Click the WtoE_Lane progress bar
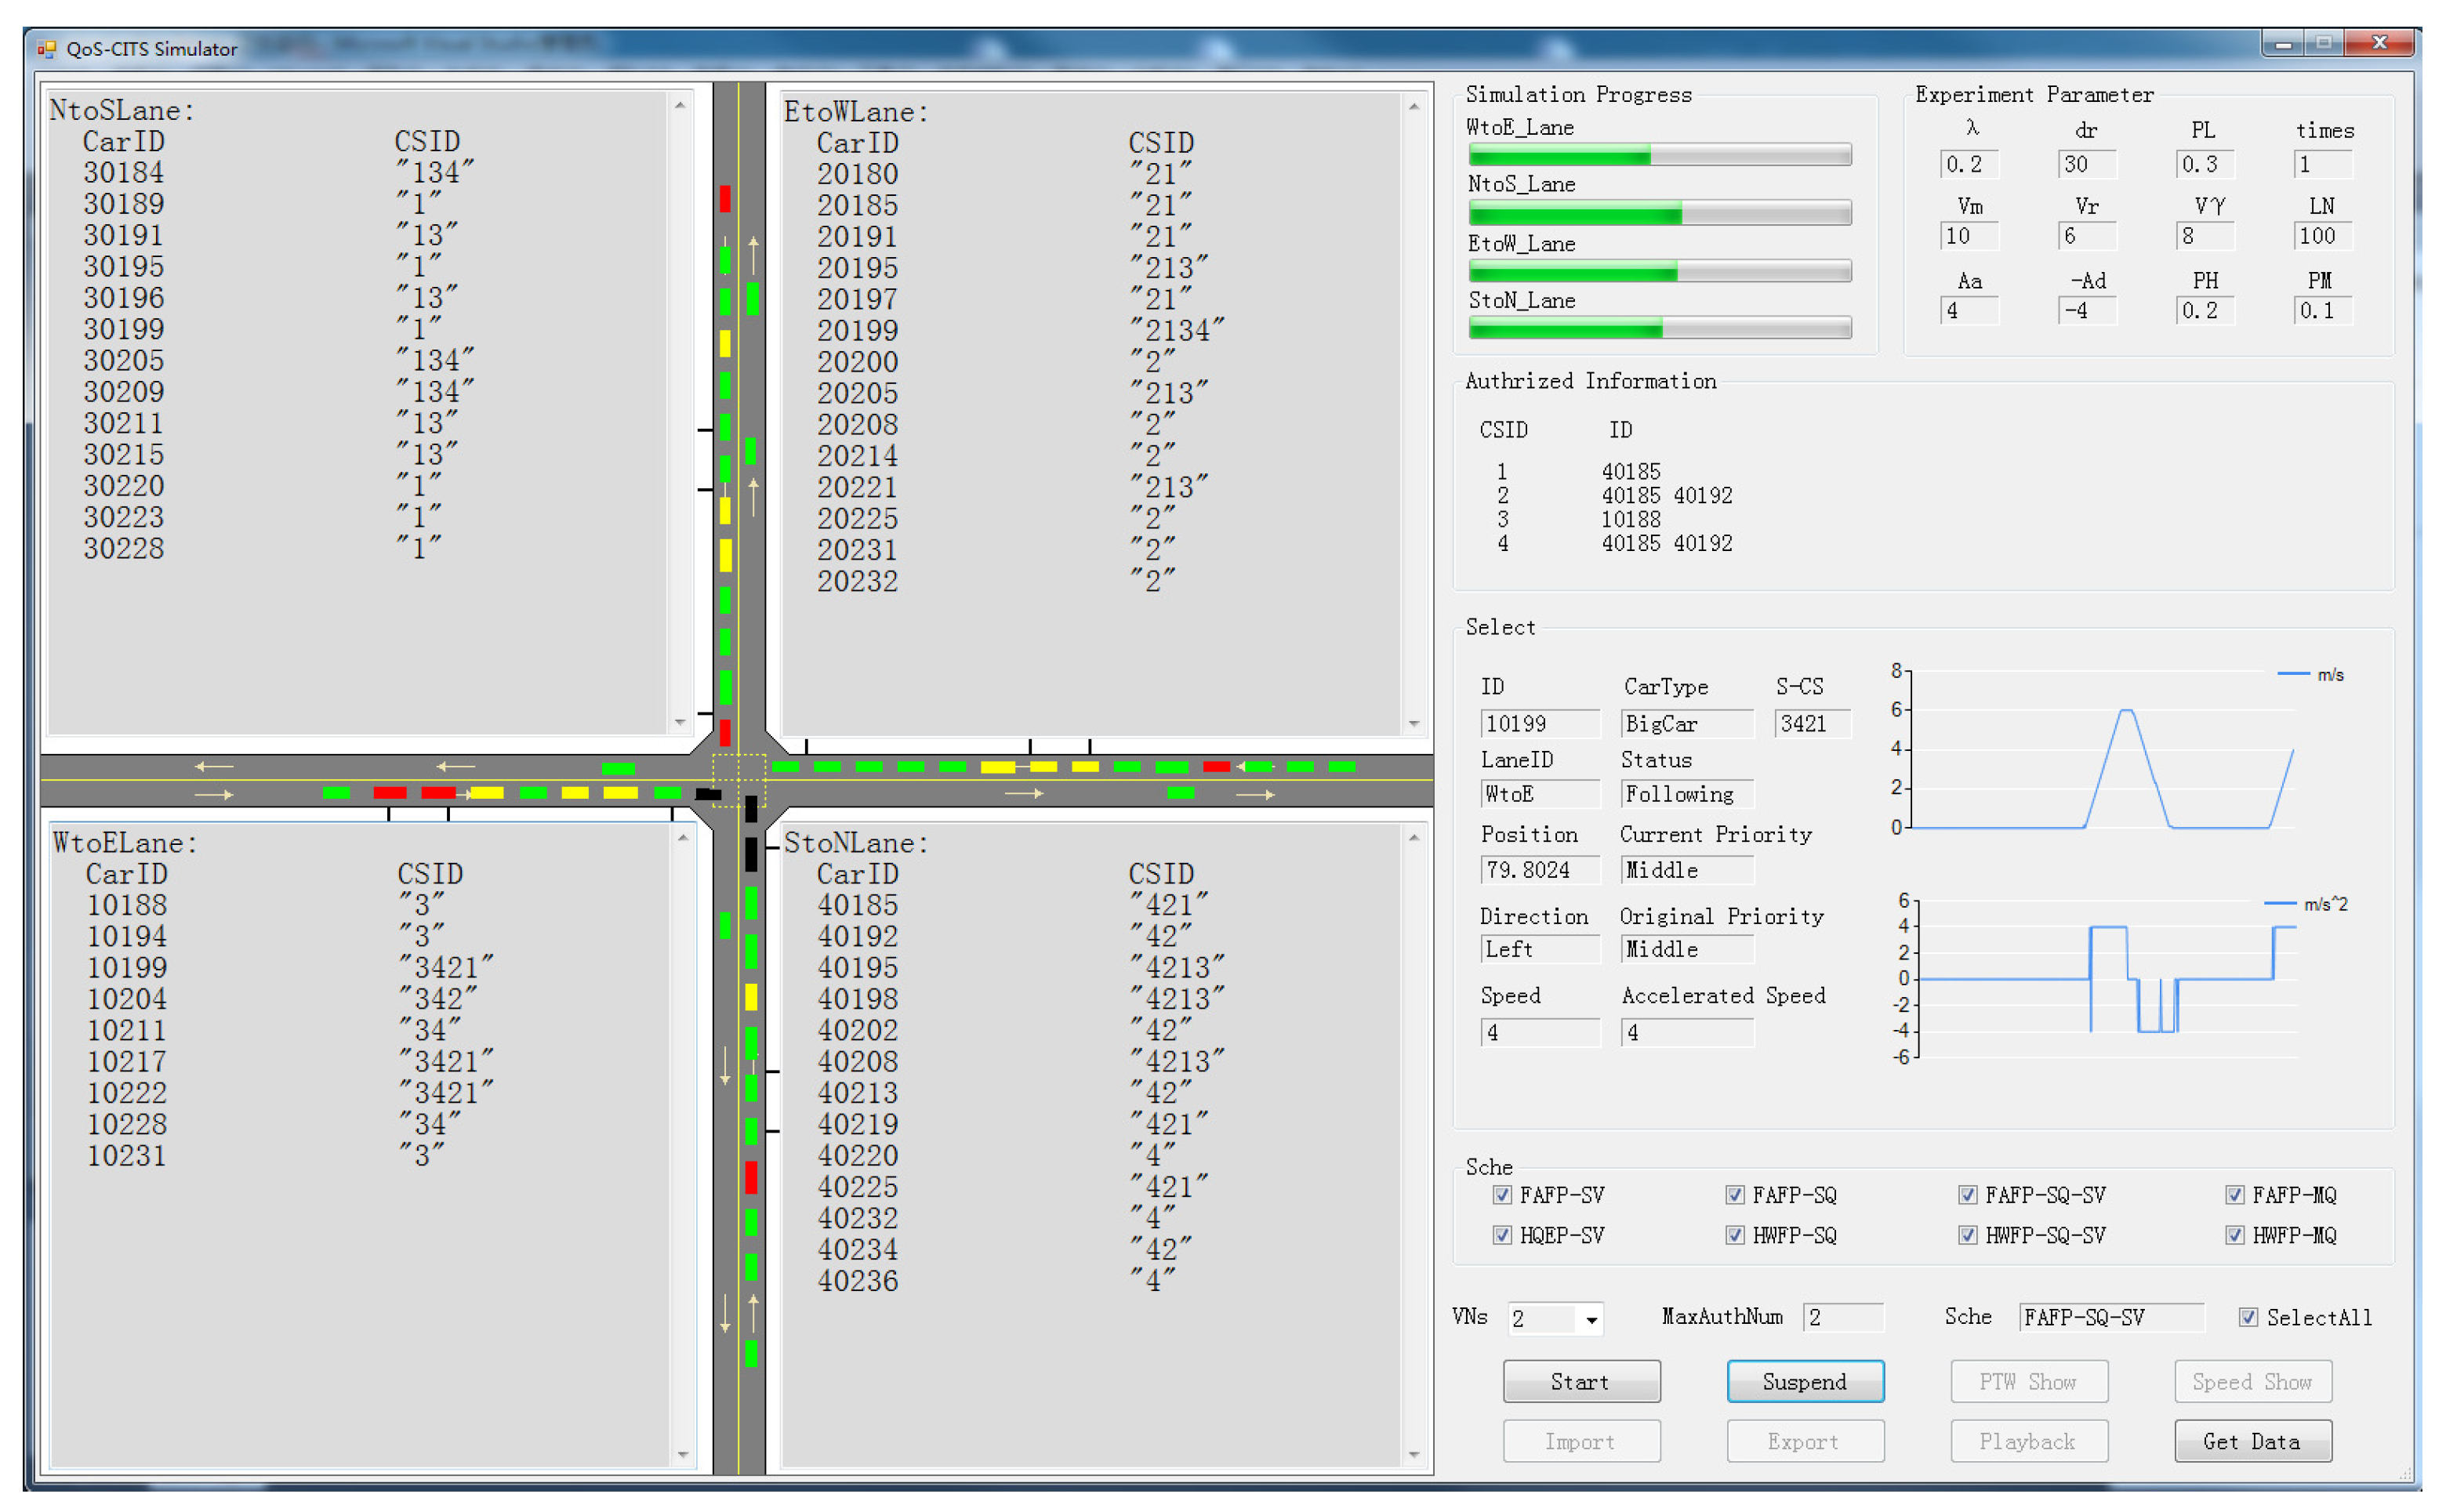This screenshot has height=1512, width=2446. pyautogui.click(x=1659, y=154)
